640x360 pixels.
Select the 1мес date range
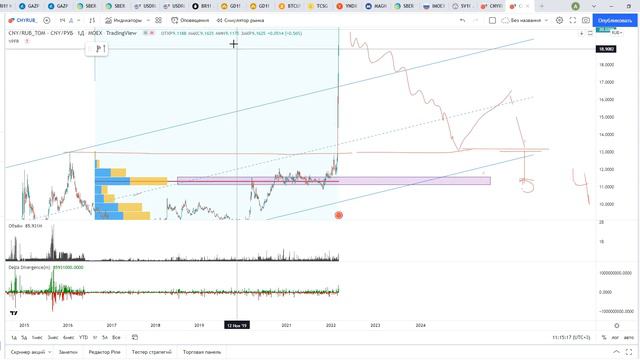[37, 338]
